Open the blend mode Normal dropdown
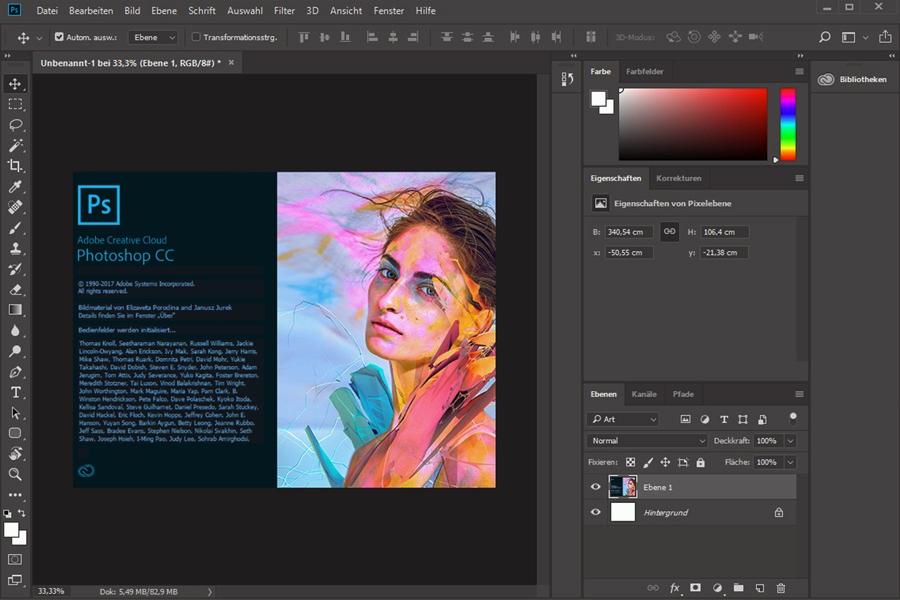 coord(646,440)
